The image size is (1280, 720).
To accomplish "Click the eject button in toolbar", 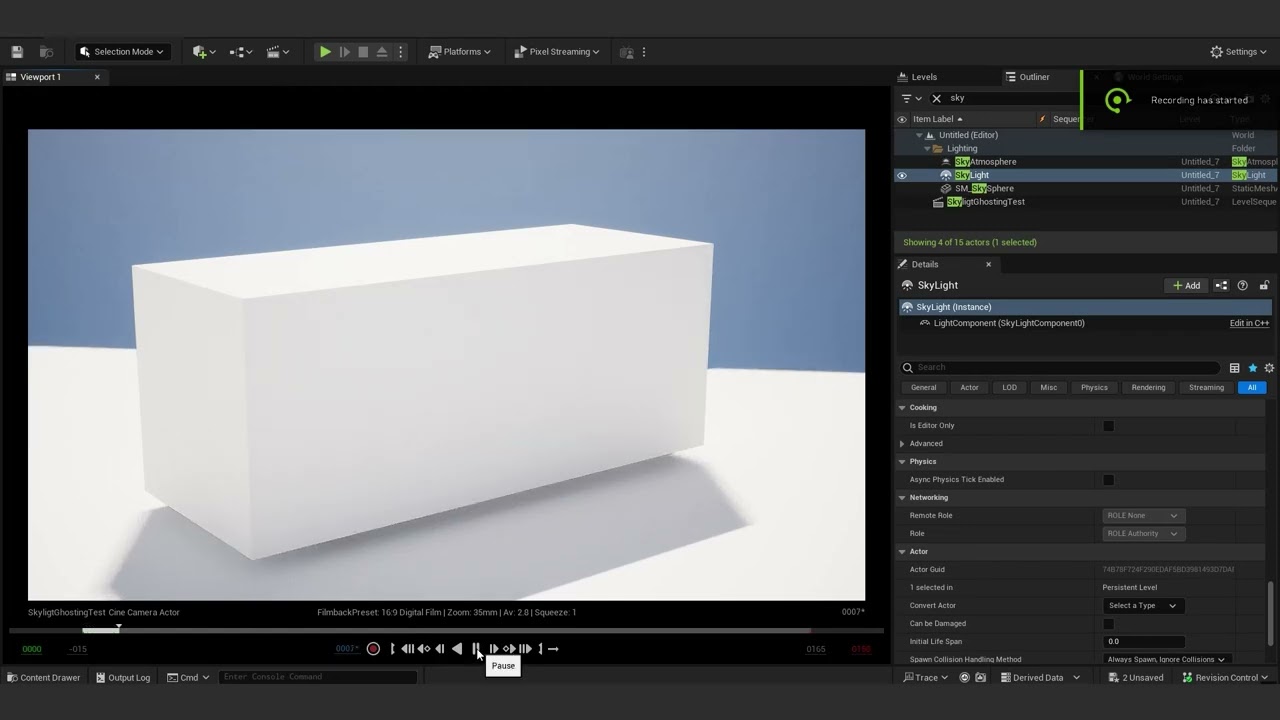I will pyautogui.click(x=382, y=52).
